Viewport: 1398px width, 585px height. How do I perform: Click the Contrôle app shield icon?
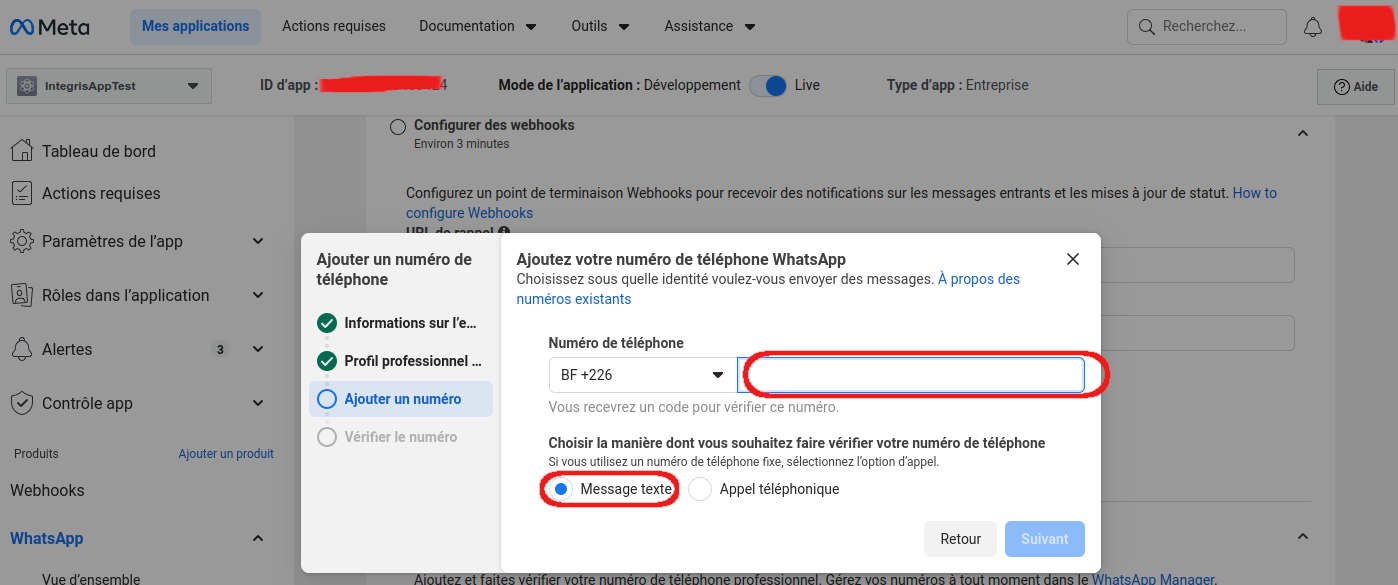click(x=22, y=403)
